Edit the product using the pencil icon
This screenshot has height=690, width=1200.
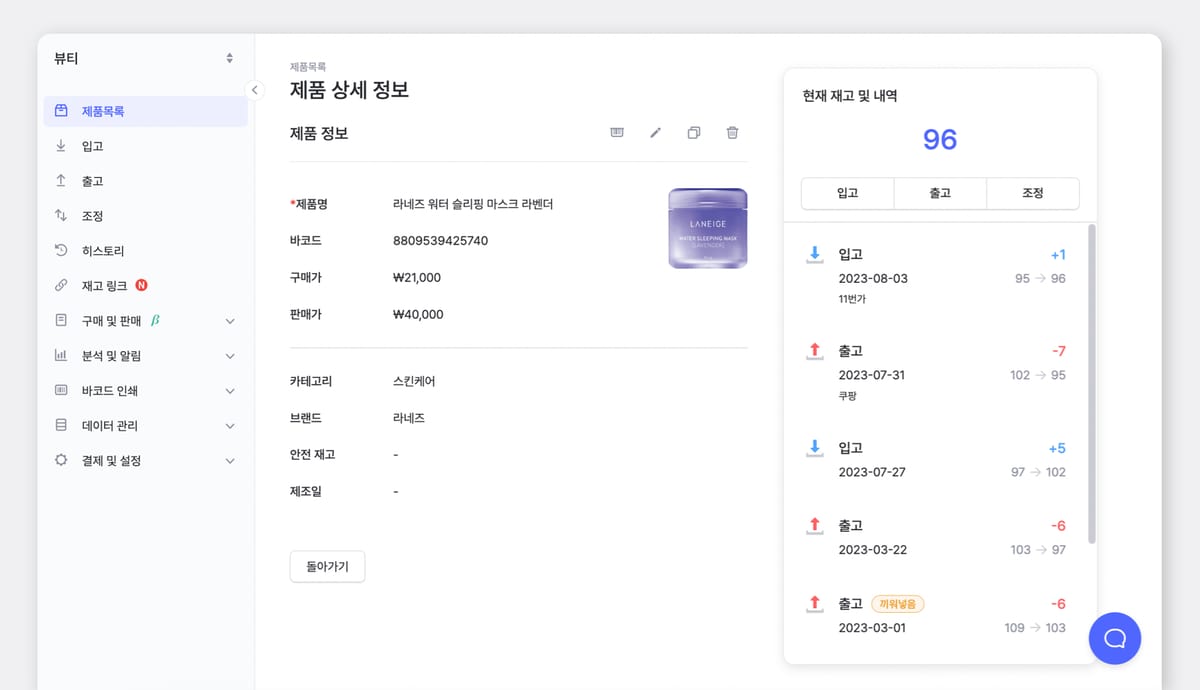655,132
